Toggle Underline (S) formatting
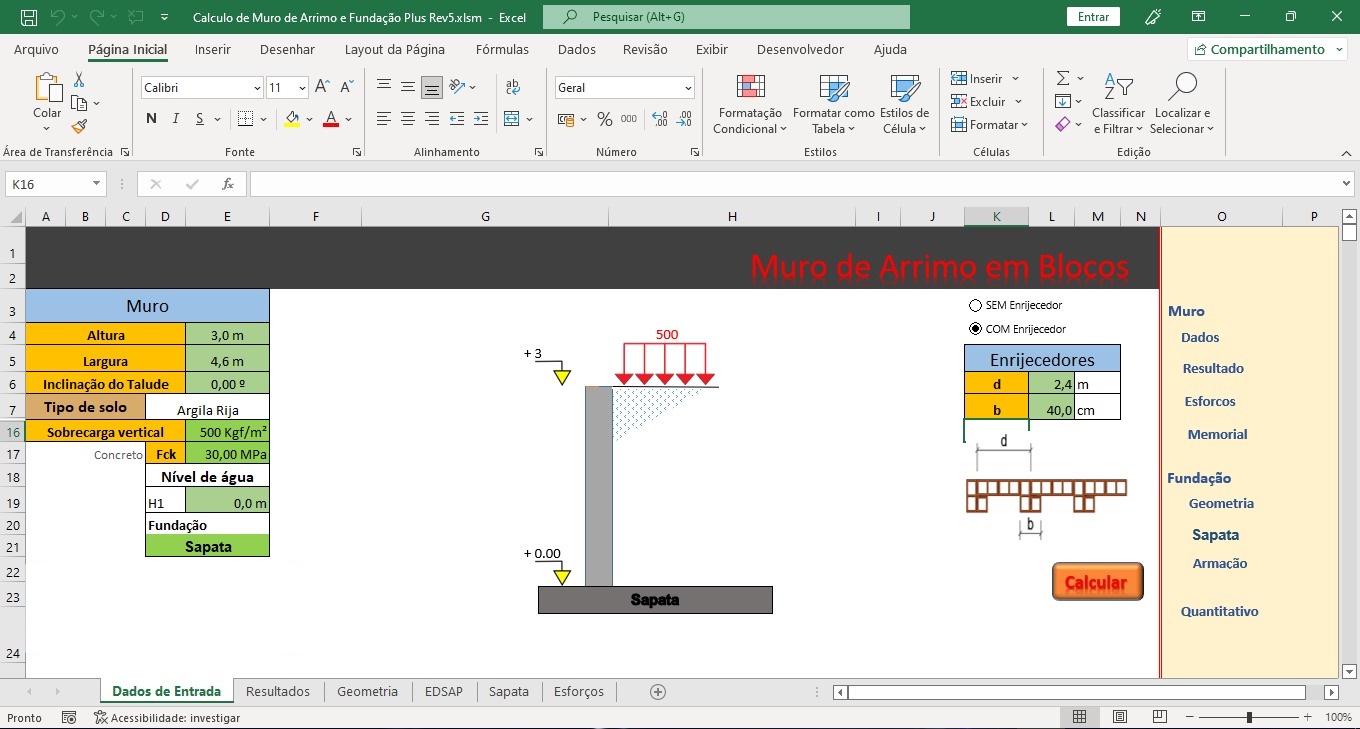1360x729 pixels. coord(200,119)
